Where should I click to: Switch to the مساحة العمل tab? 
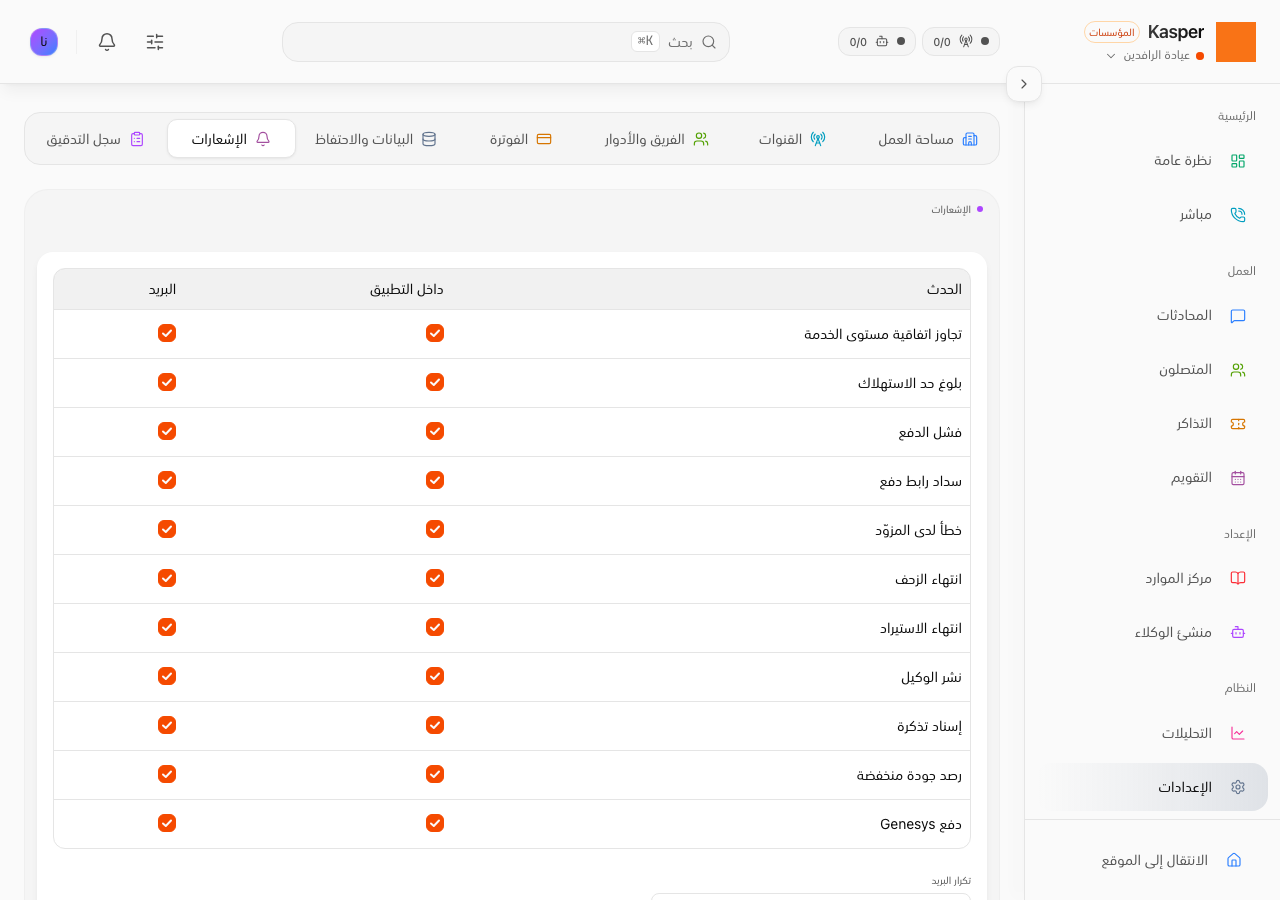tap(929, 139)
